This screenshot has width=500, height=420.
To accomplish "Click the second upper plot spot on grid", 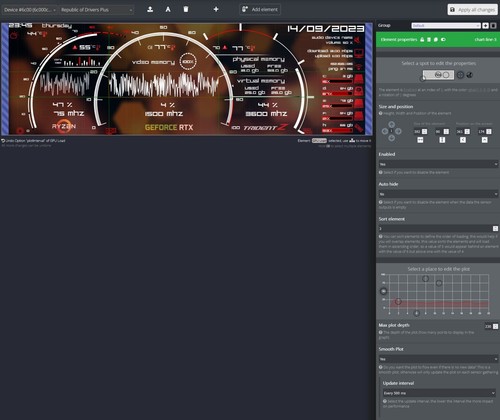I will pyautogui.click(x=439, y=283).
